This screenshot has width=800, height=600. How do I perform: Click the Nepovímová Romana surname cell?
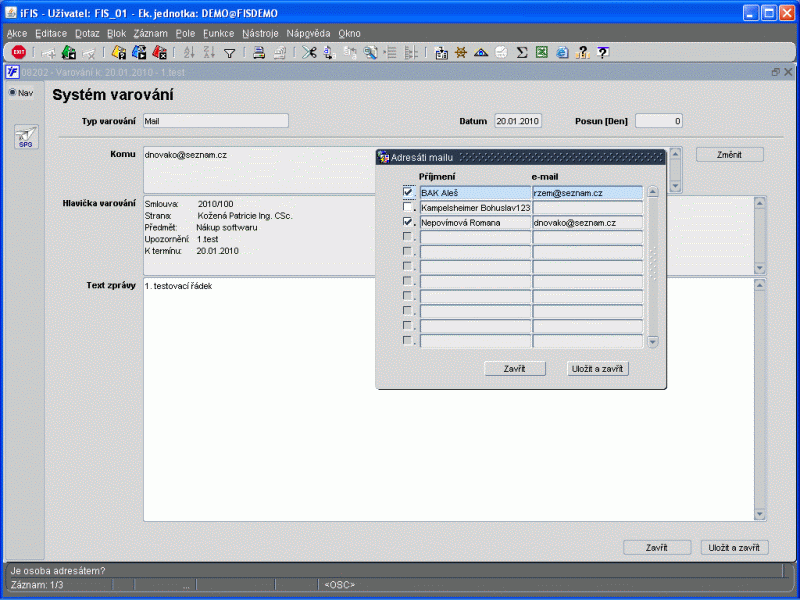[x=475, y=222]
